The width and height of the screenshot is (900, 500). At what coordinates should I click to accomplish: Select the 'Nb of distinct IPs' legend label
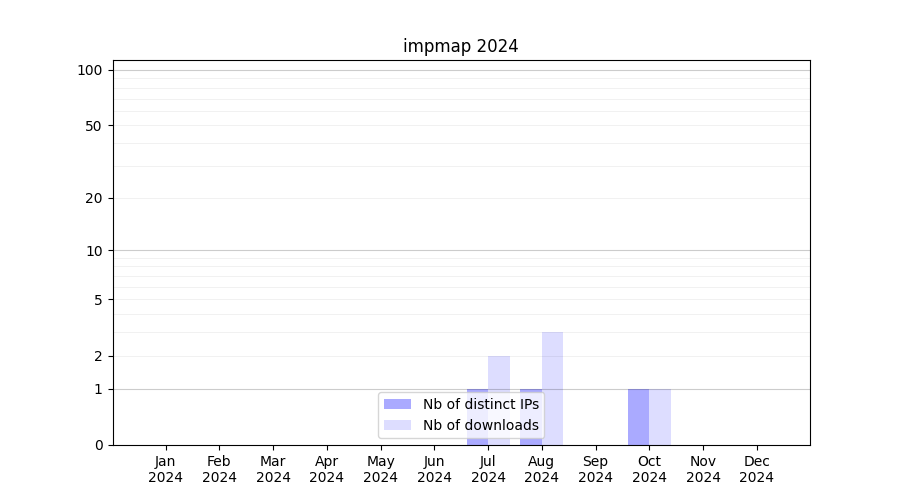pyautogui.click(x=480, y=404)
